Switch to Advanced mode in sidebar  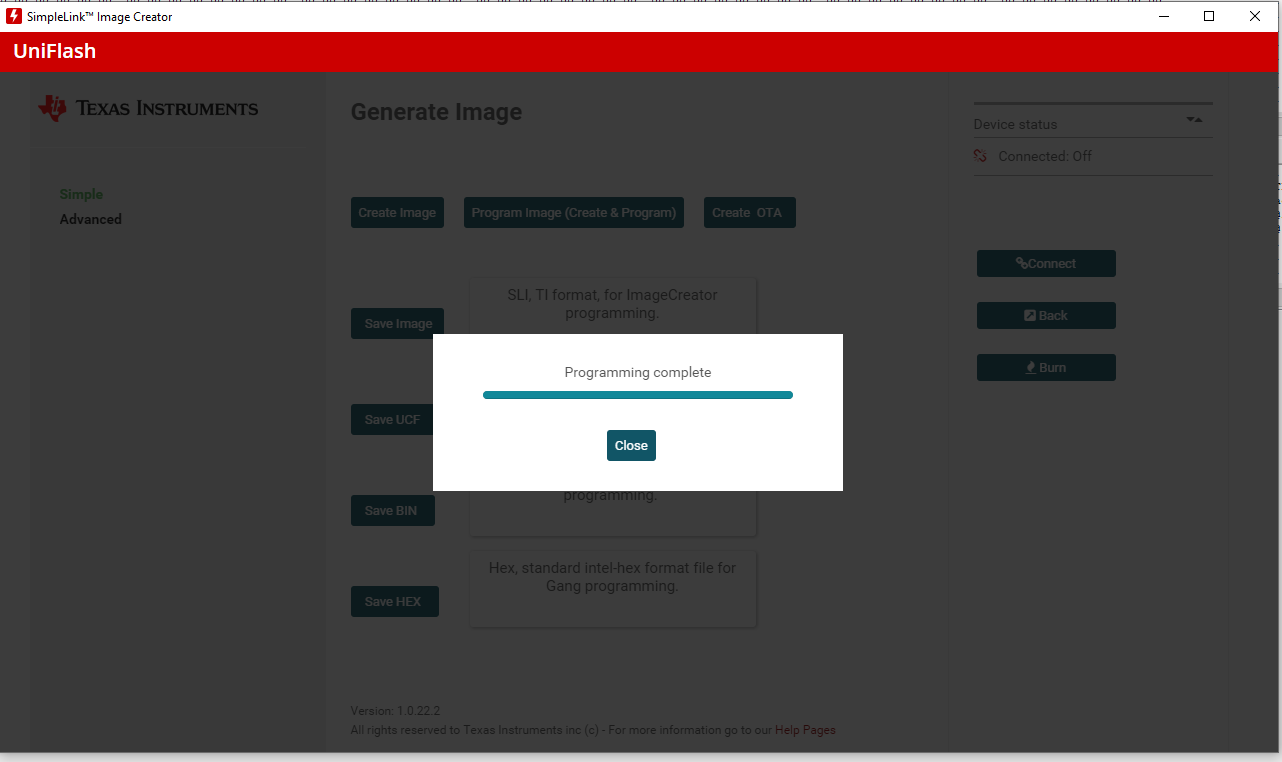tap(90, 219)
